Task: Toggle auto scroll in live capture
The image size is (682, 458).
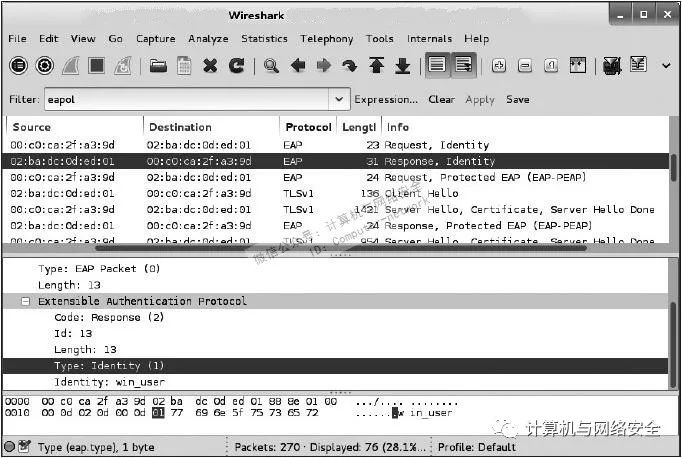Action: pos(464,65)
